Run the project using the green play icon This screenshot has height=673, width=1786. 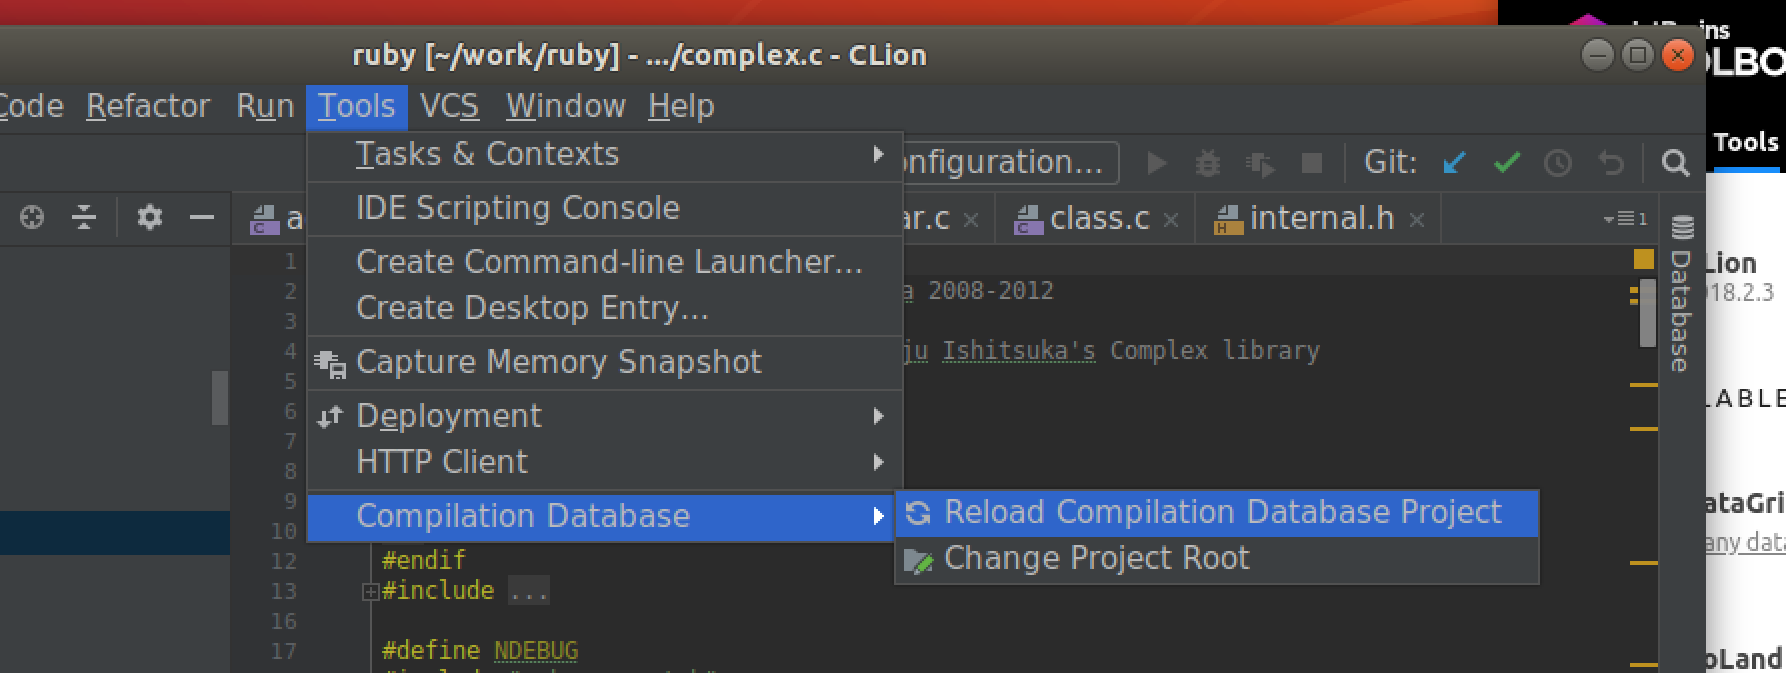pos(1157,162)
